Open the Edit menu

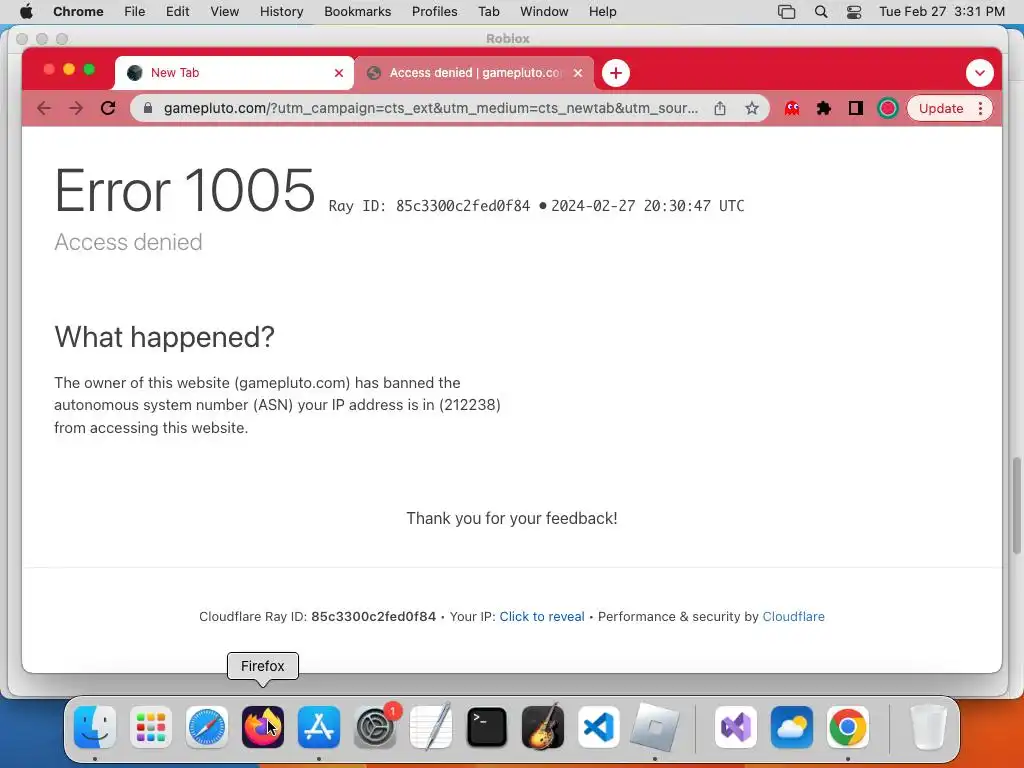coord(177,12)
